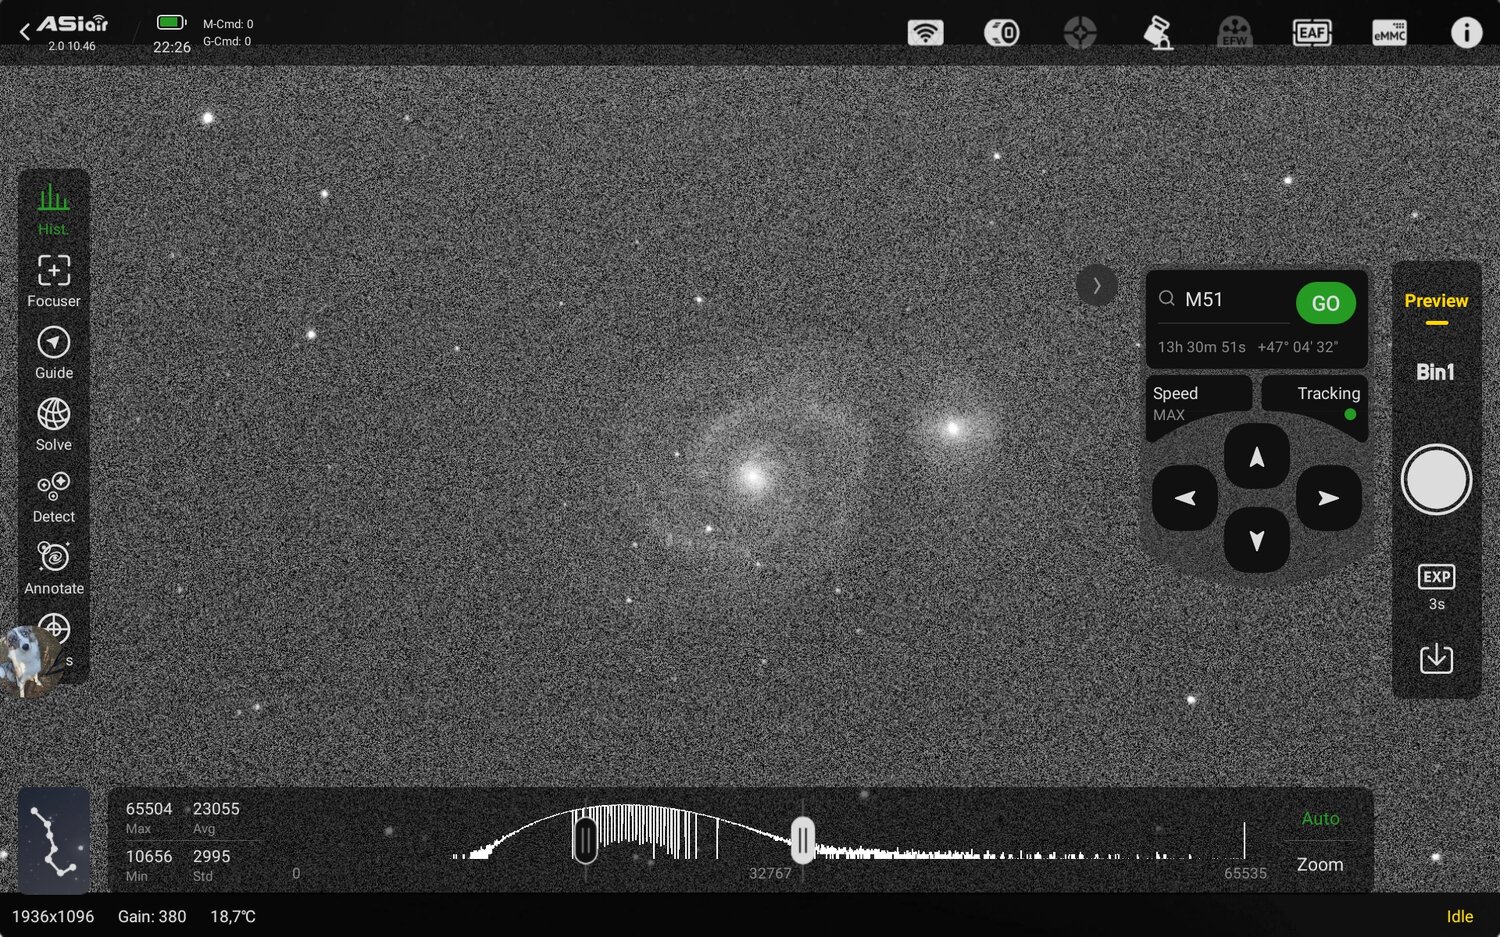Click the Idle status text
Screen dimensions: 1500x937
pos(1460,916)
